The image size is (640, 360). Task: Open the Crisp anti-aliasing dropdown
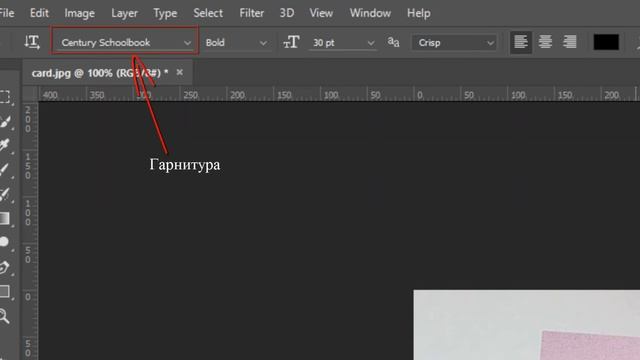454,42
